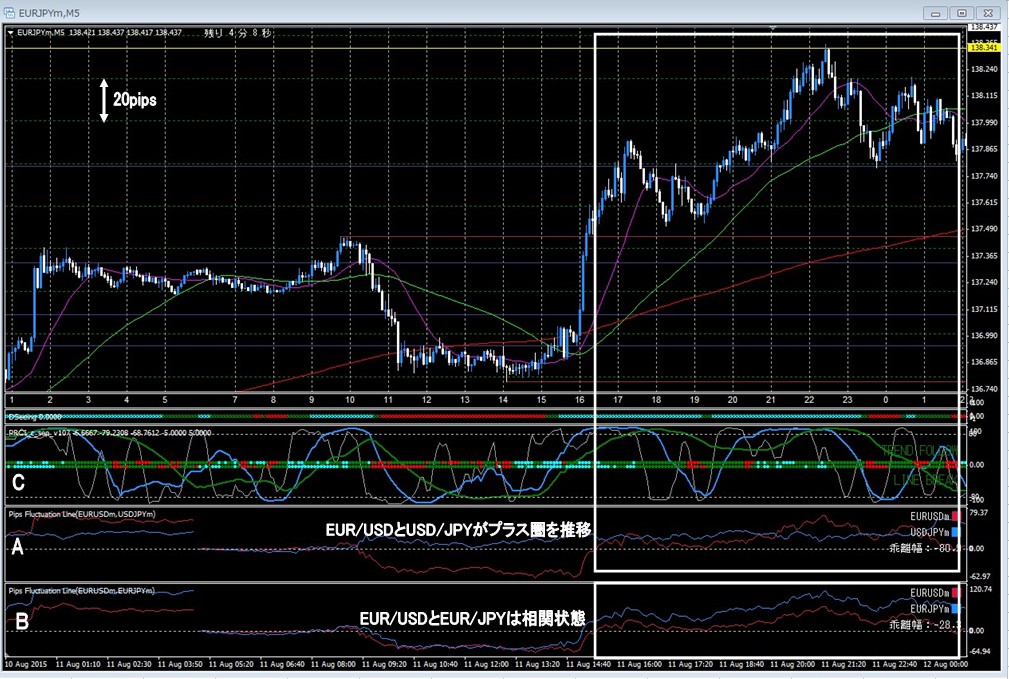Click the blue USDJPYm legend color swatch
This screenshot has width=1009, height=679.
(x=956, y=532)
